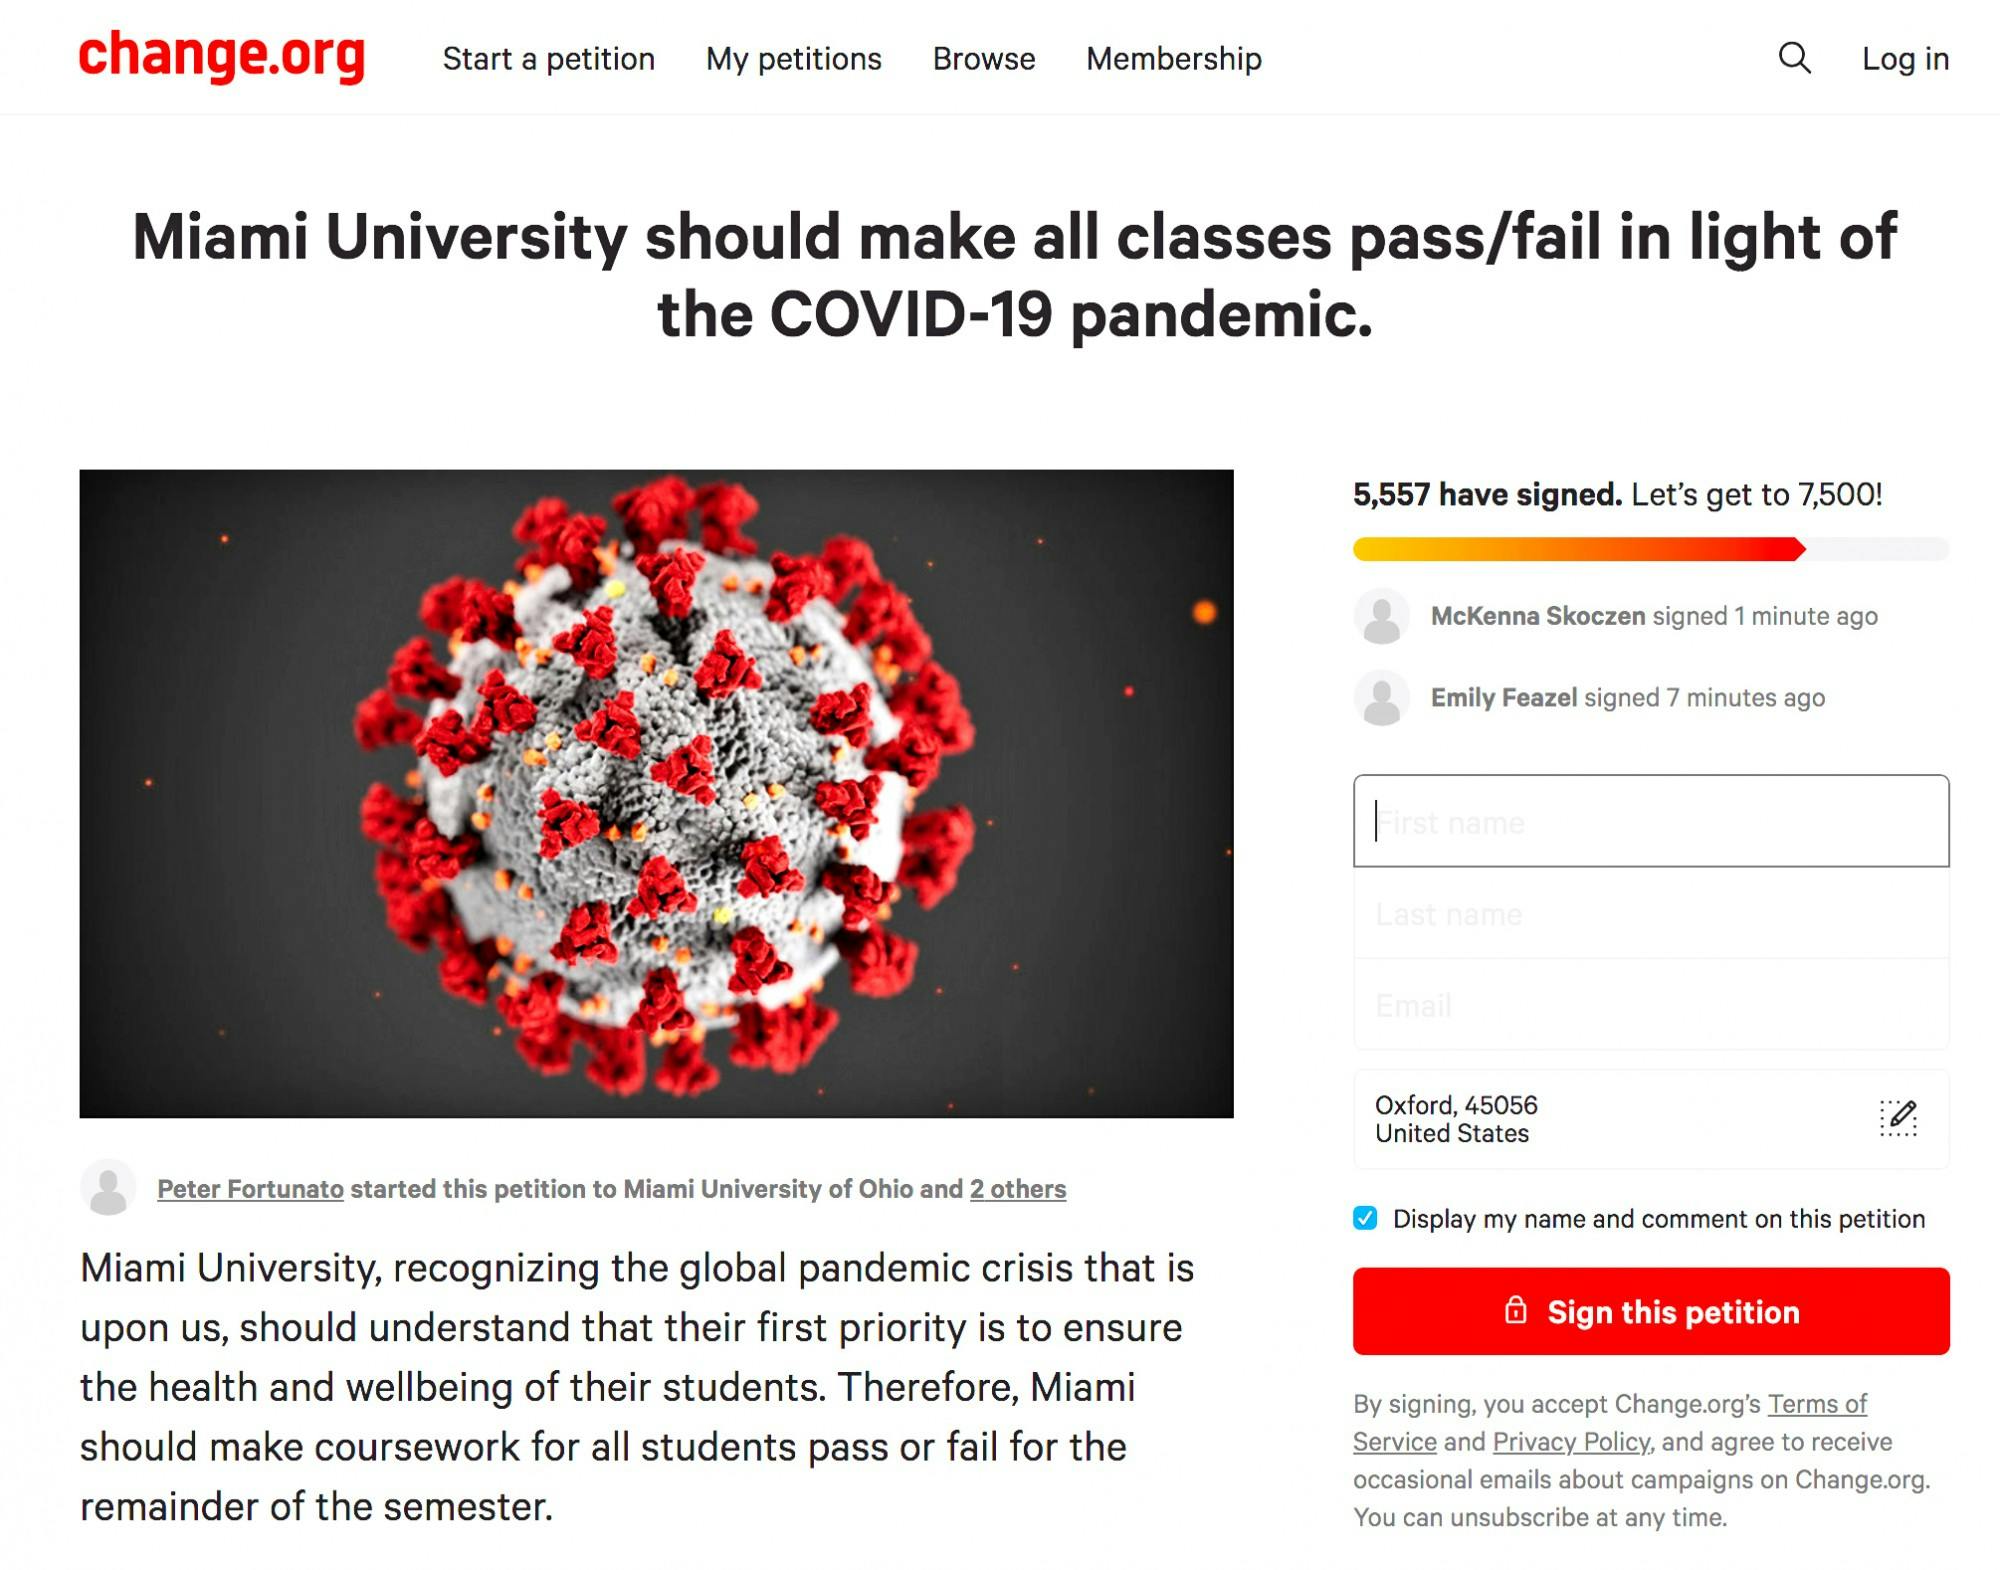This screenshot has width=2000, height=1570.
Task: Click Emily Feazel's avatar icon
Action: [x=1382, y=698]
